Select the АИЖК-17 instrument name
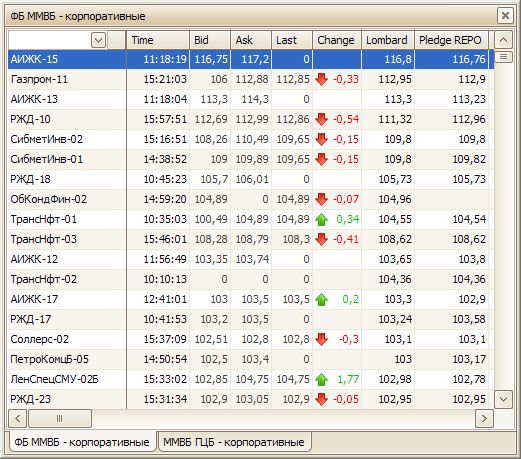This screenshot has width=521, height=459. pos(34,299)
